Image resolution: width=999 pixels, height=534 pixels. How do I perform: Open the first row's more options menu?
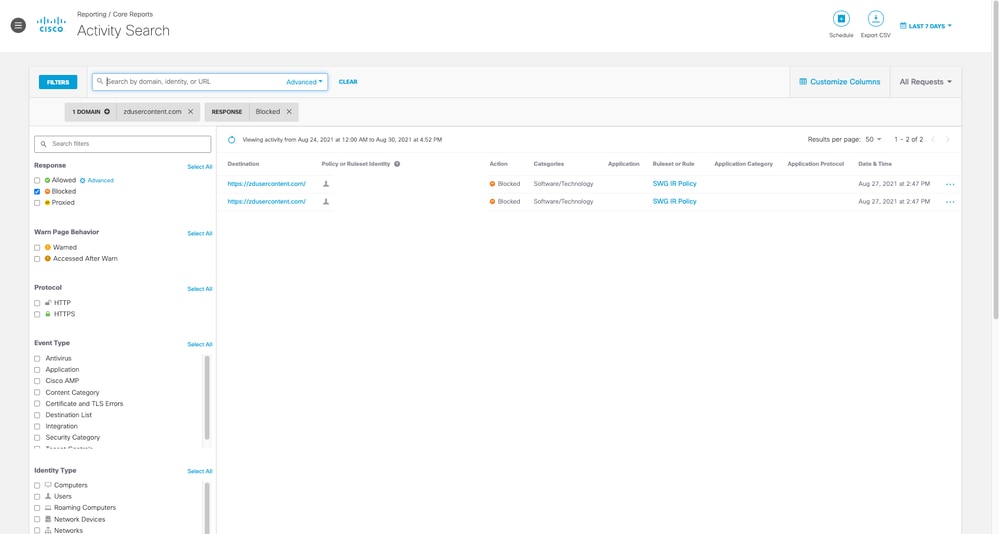pyautogui.click(x=950, y=184)
